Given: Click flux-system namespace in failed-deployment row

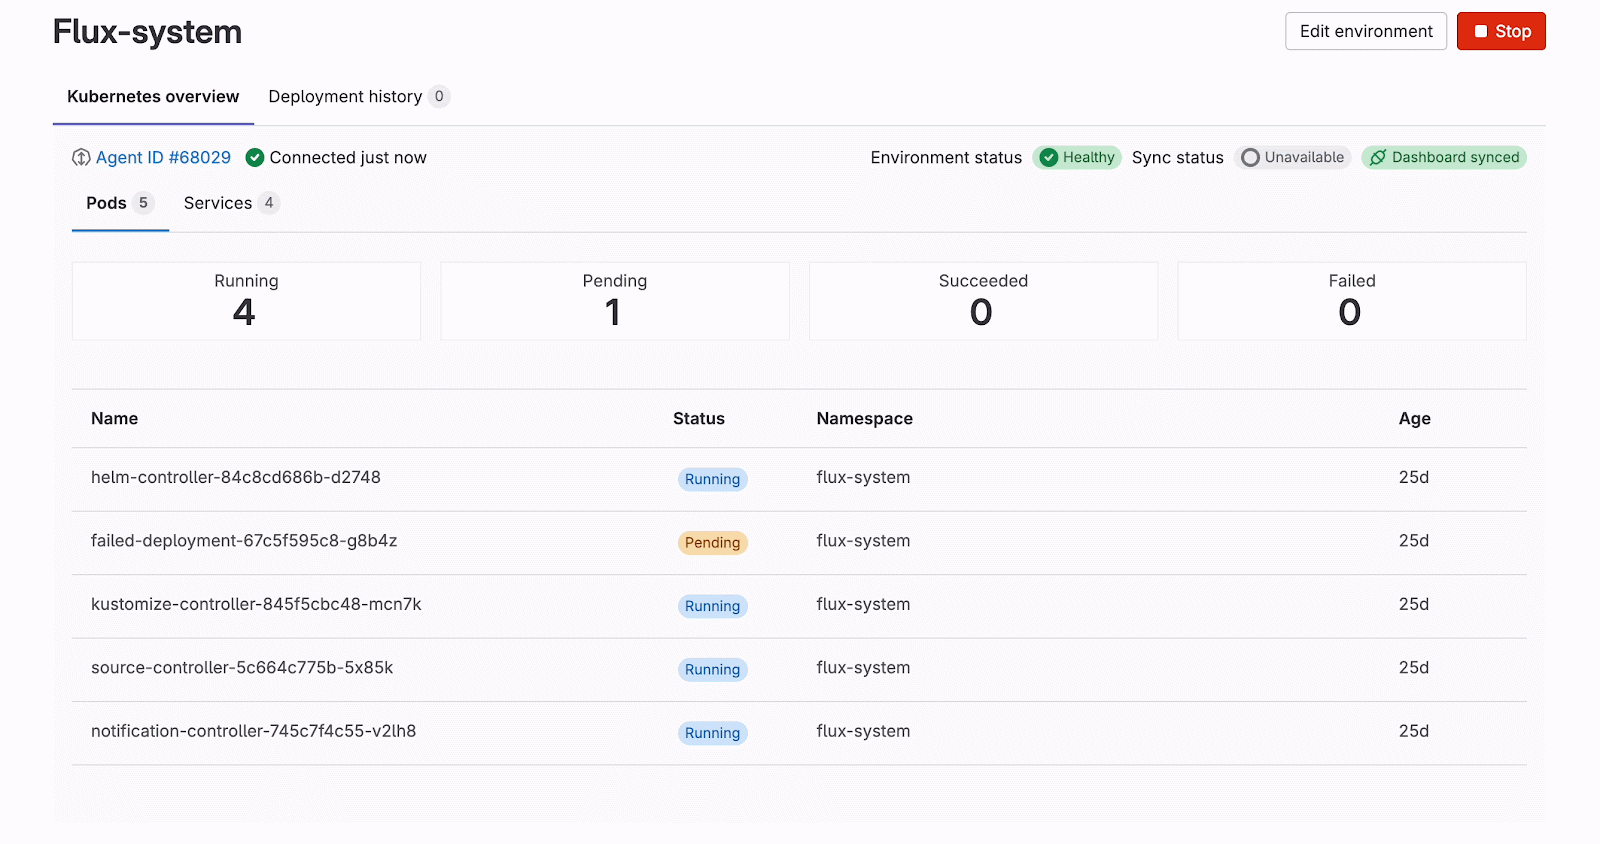Looking at the screenshot, I should click(x=863, y=541).
